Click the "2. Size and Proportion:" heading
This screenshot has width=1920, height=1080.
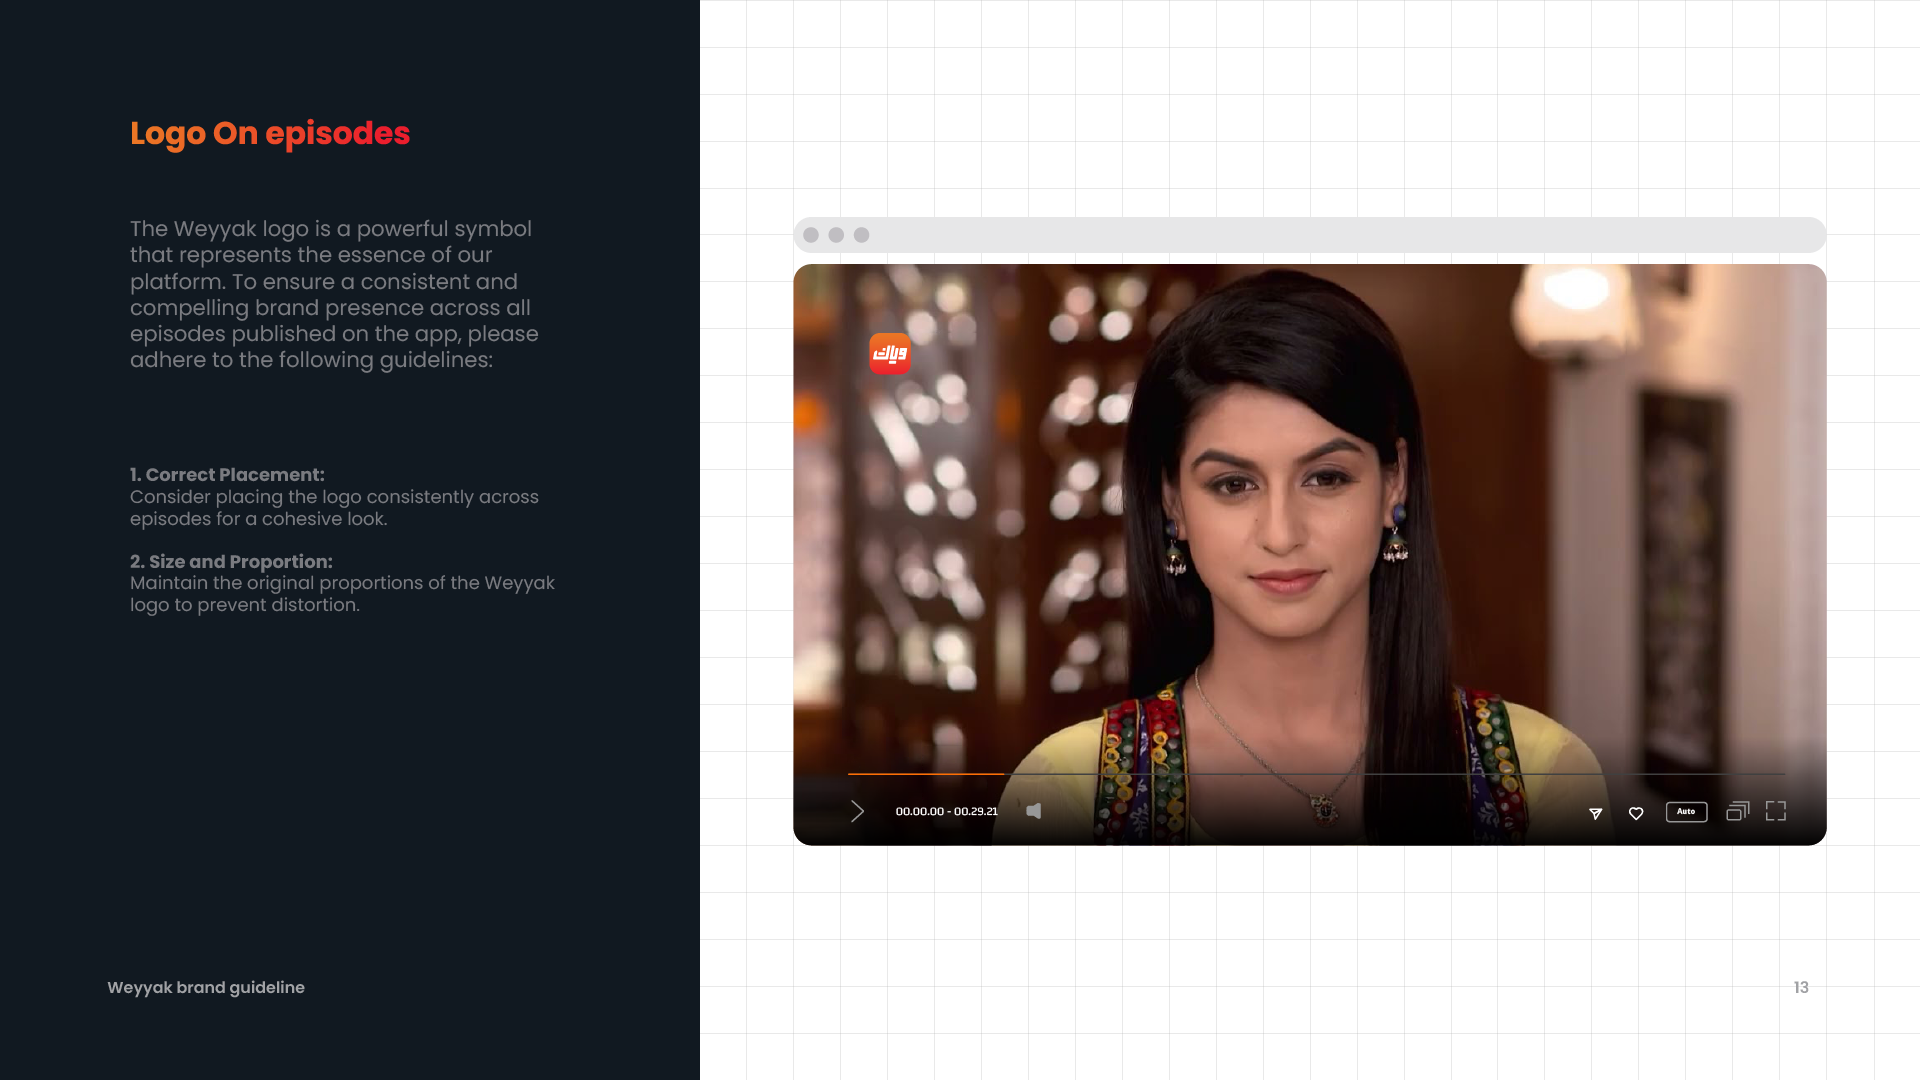(x=231, y=562)
